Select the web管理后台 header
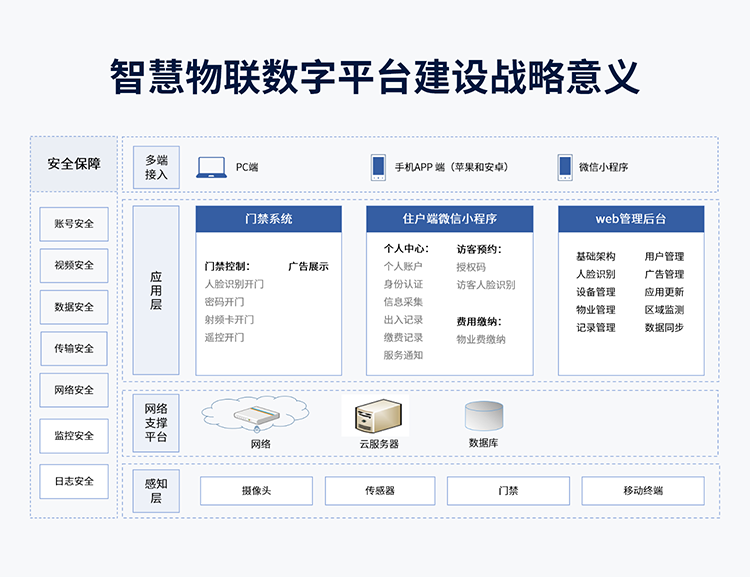750x577 pixels. (x=630, y=219)
